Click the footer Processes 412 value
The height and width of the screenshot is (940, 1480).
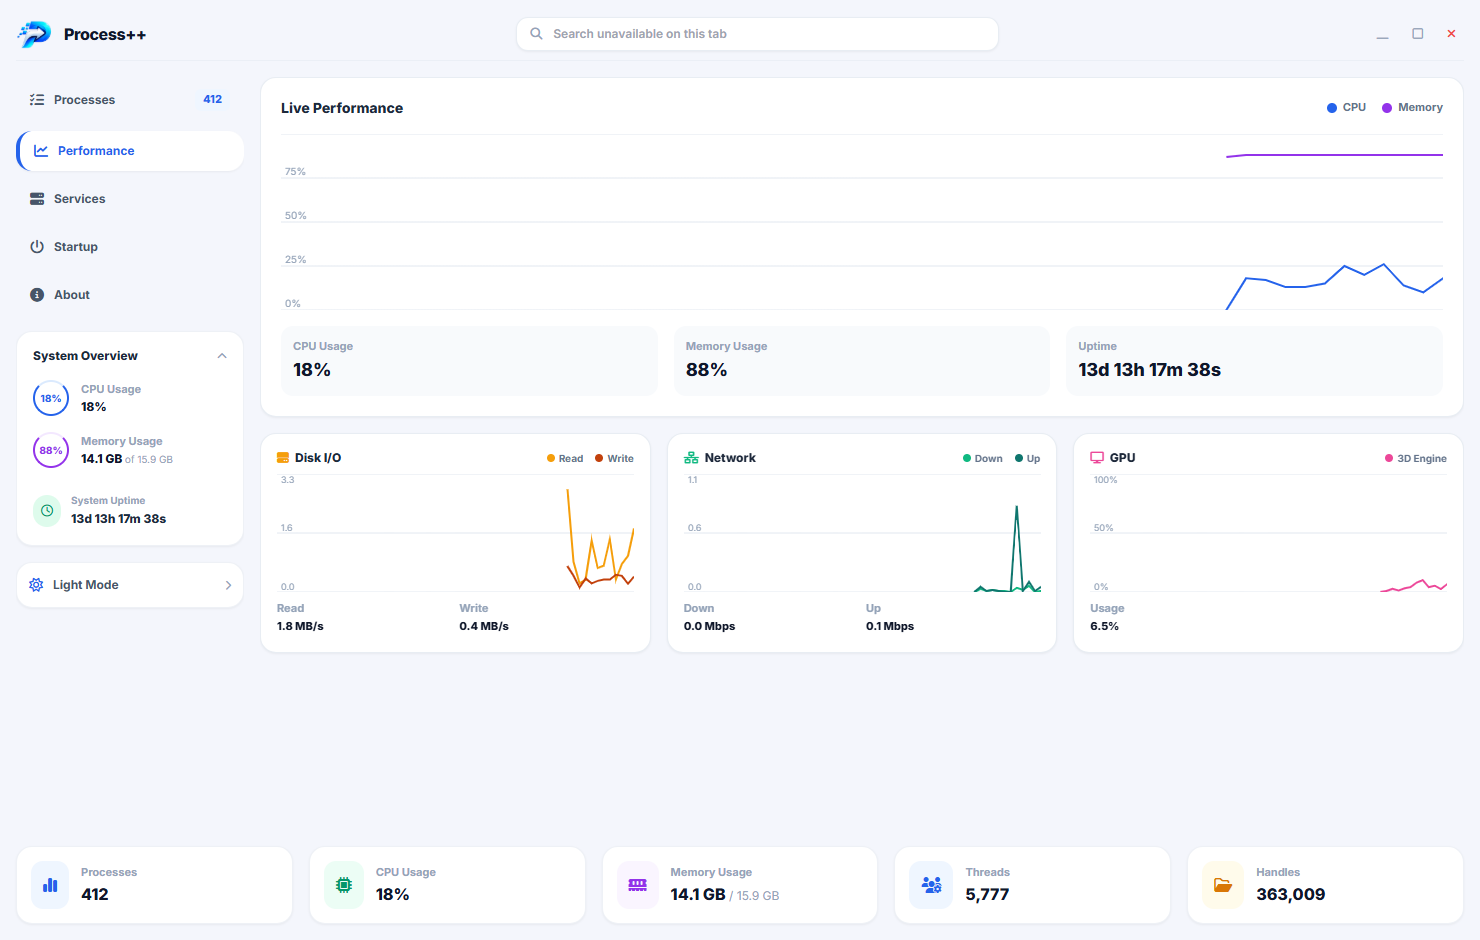pyautogui.click(x=95, y=894)
